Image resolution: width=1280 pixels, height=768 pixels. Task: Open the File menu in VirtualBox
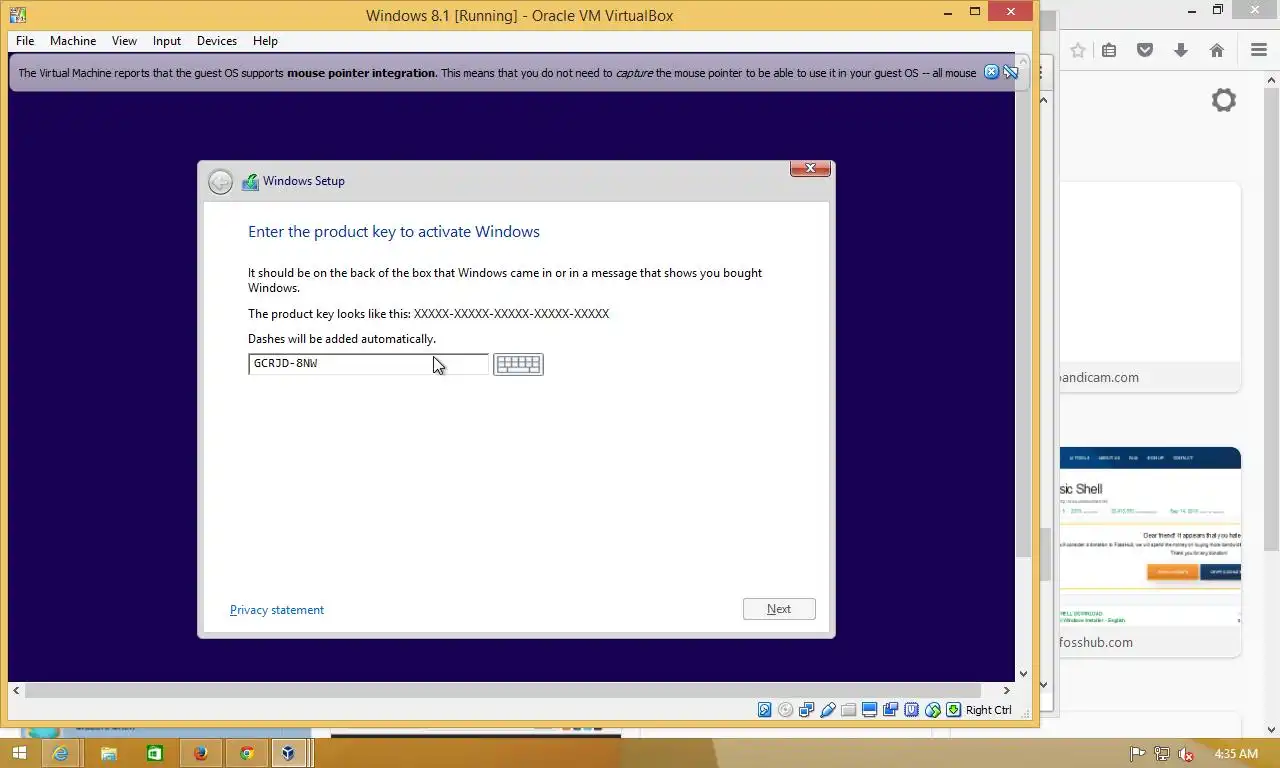click(x=25, y=41)
